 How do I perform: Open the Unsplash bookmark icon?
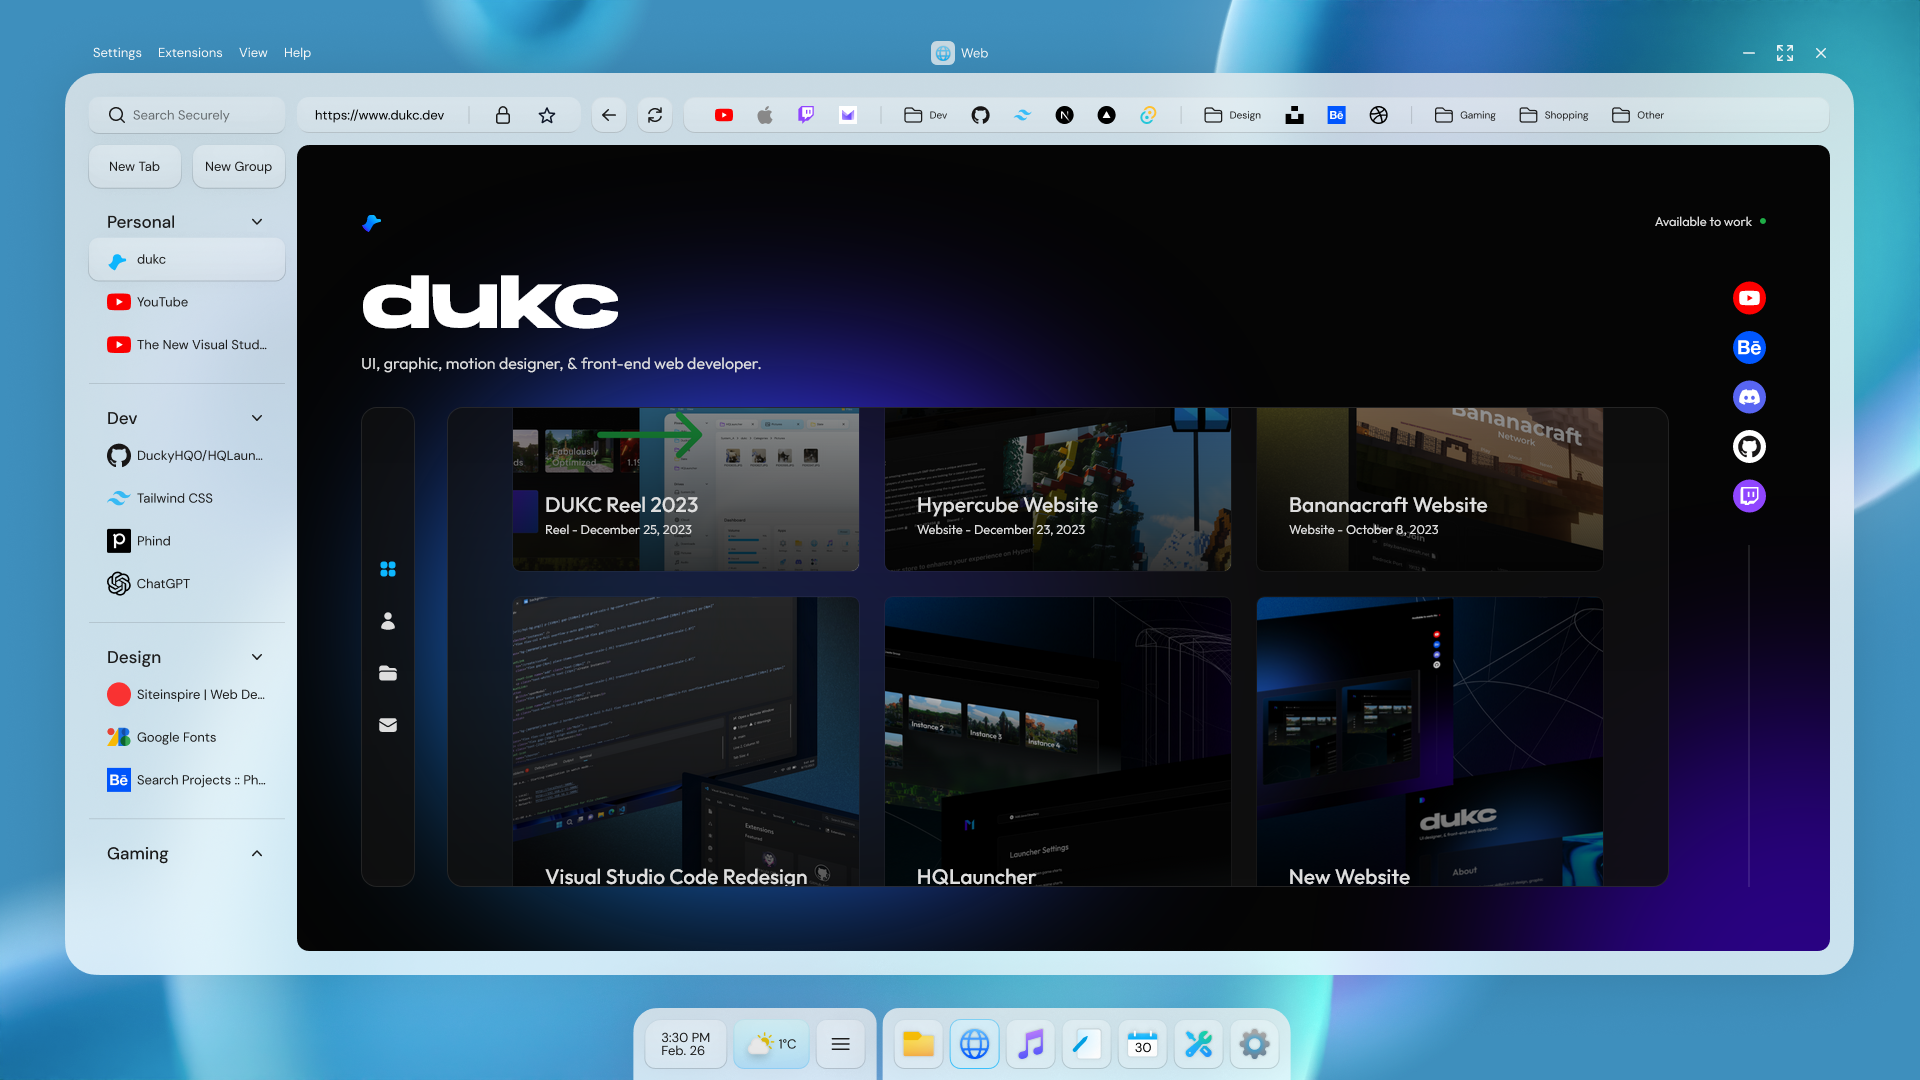pyautogui.click(x=1294, y=115)
